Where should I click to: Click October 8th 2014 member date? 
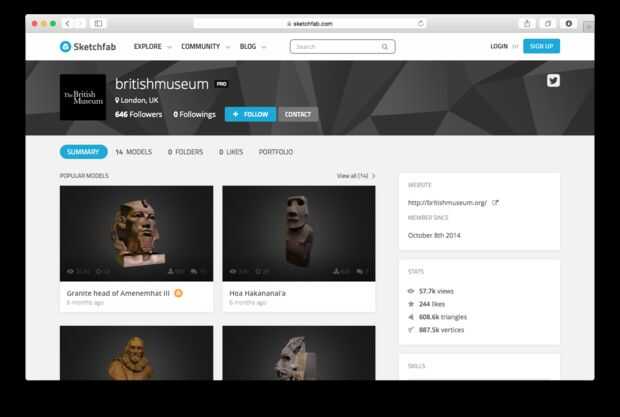[x=434, y=236]
